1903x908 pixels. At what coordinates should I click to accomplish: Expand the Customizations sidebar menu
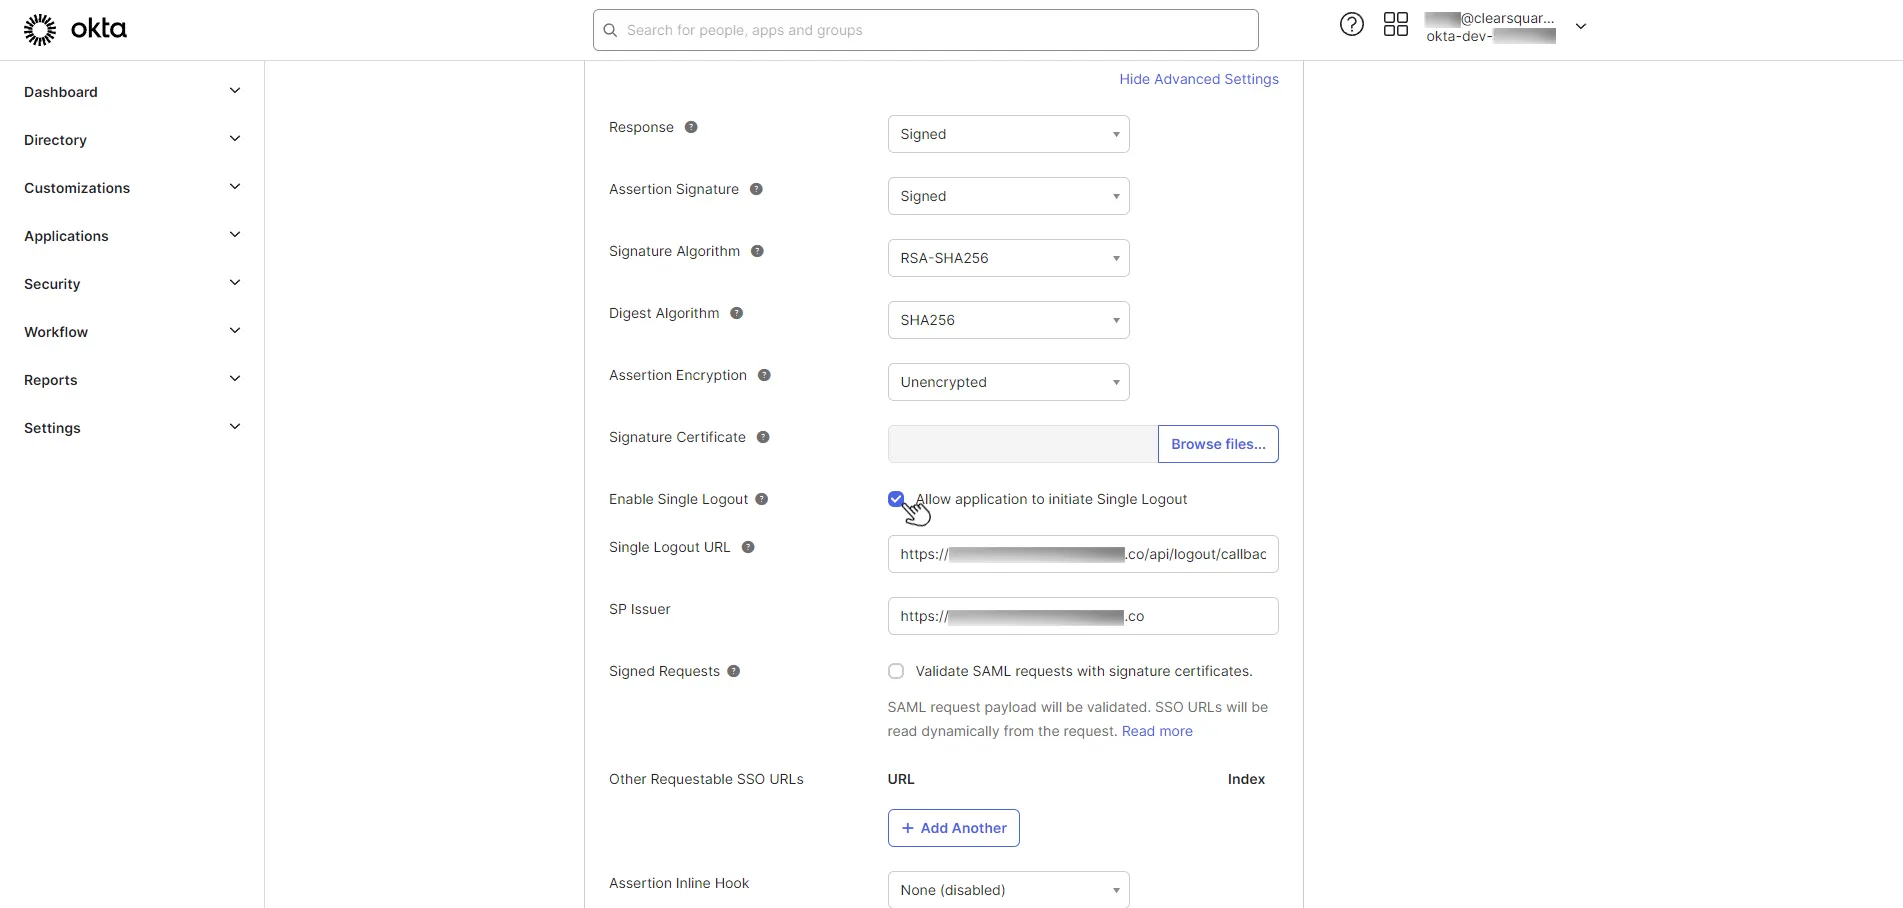coord(132,188)
